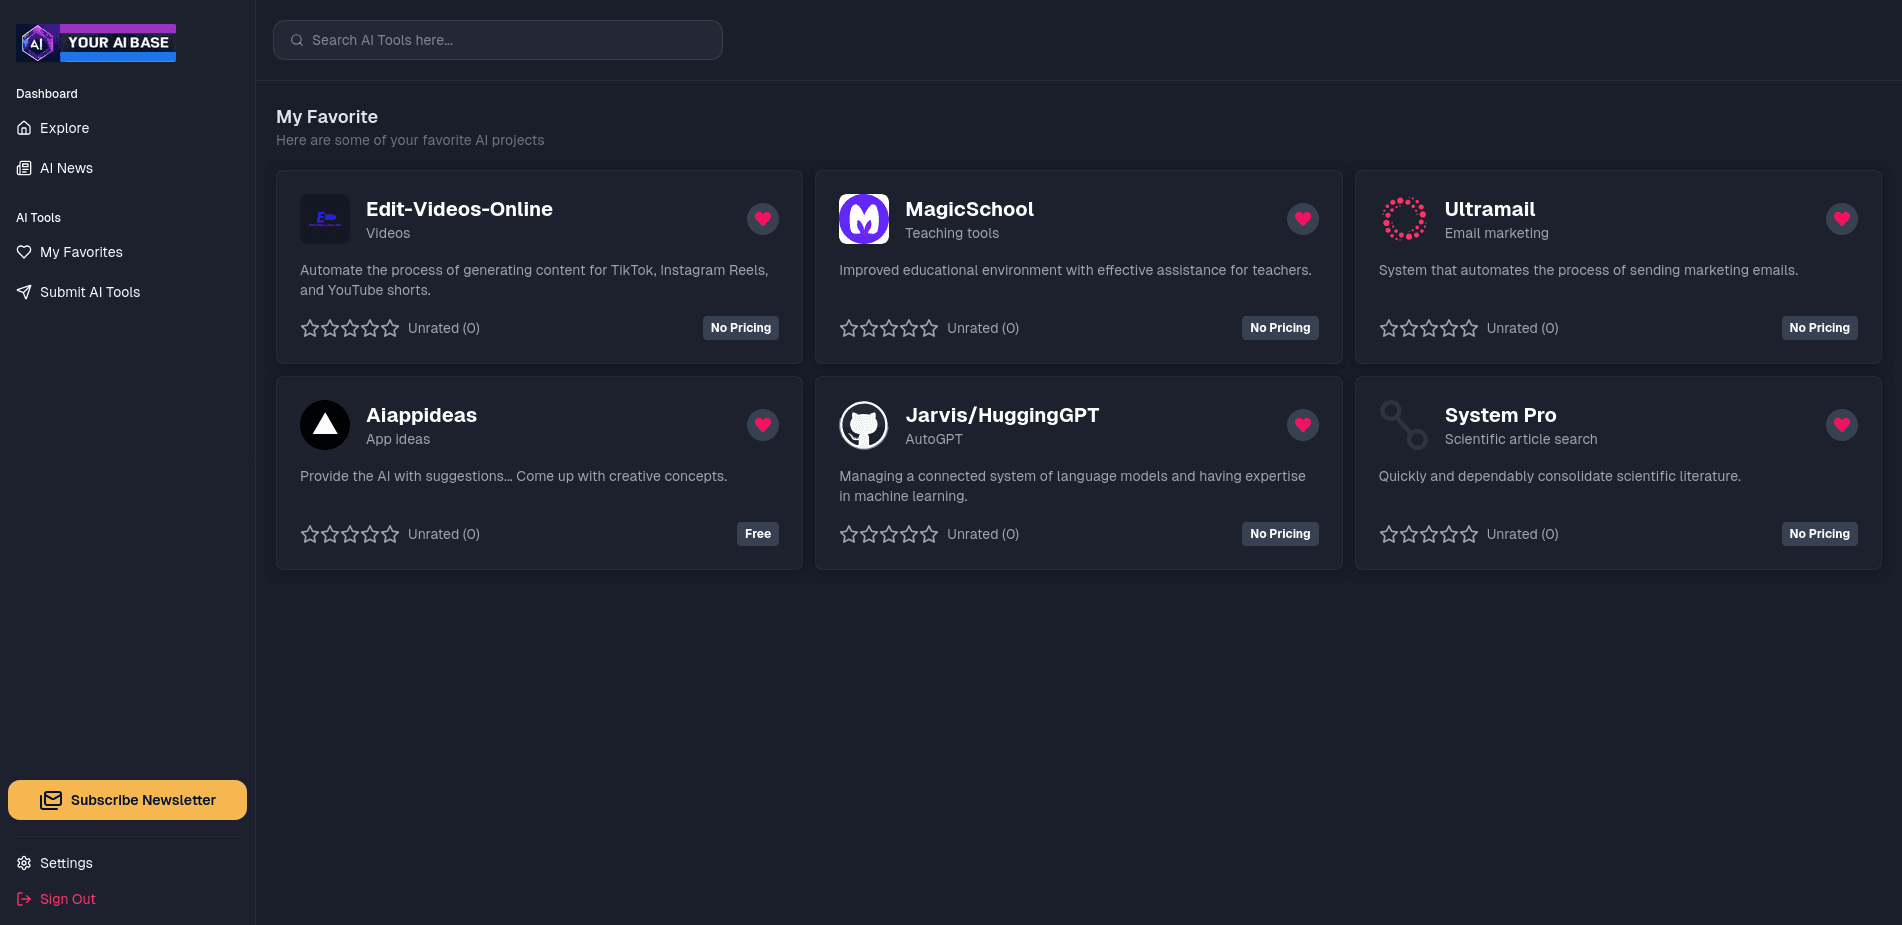Screen dimensions: 1902x925
Task: Click the My Favorites heart icon
Action: [24, 252]
